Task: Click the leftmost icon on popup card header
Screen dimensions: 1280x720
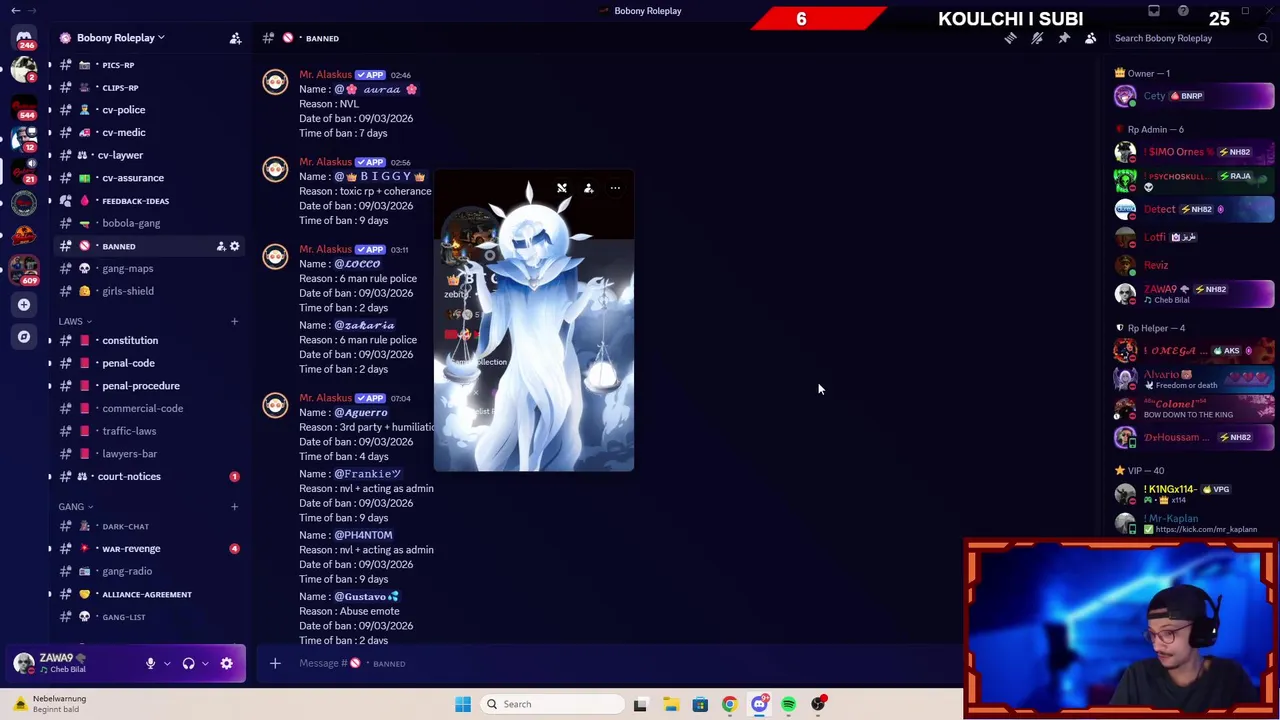Action: (562, 188)
